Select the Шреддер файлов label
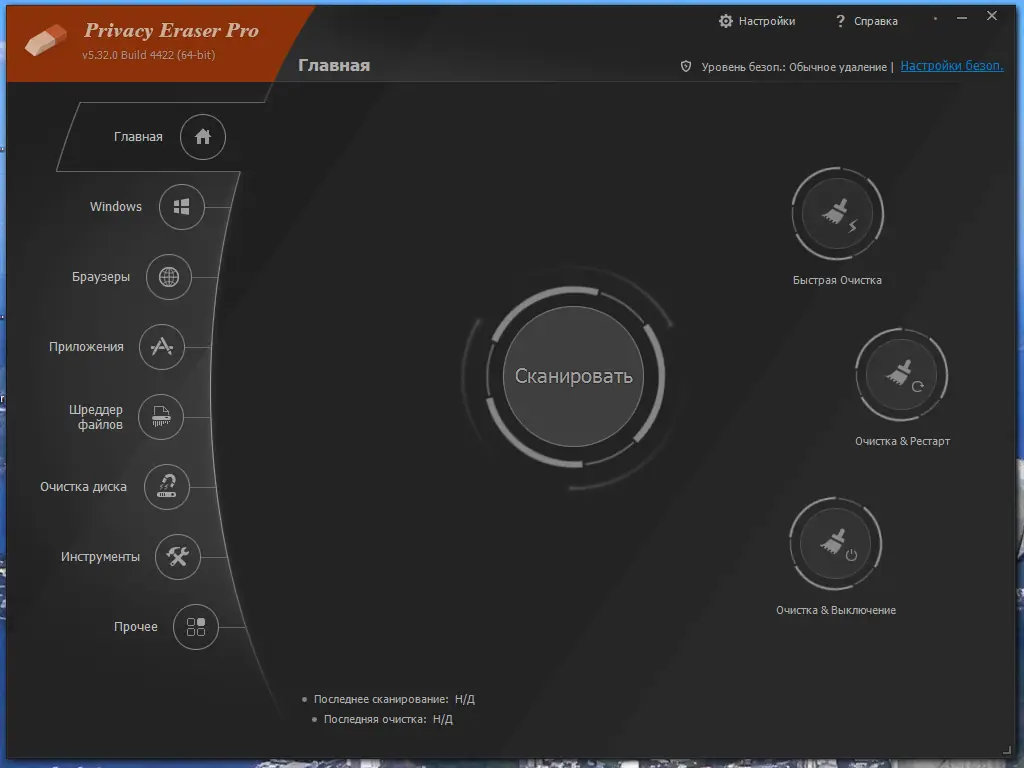1024x768 pixels. [x=96, y=417]
